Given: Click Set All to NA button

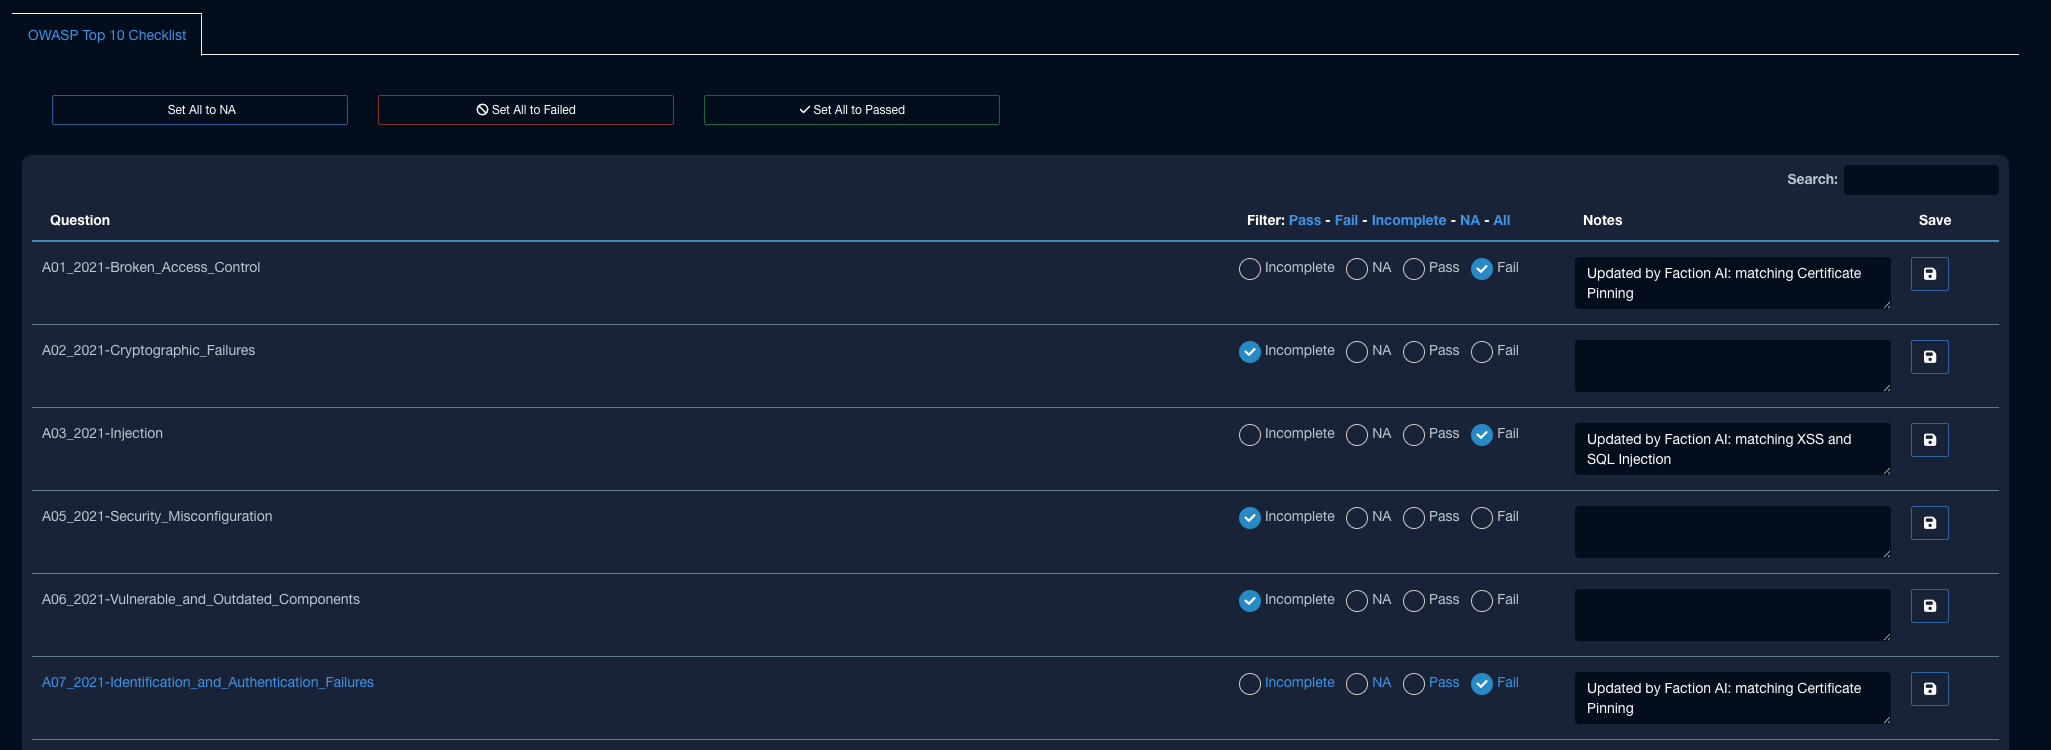Looking at the screenshot, I should pos(200,110).
